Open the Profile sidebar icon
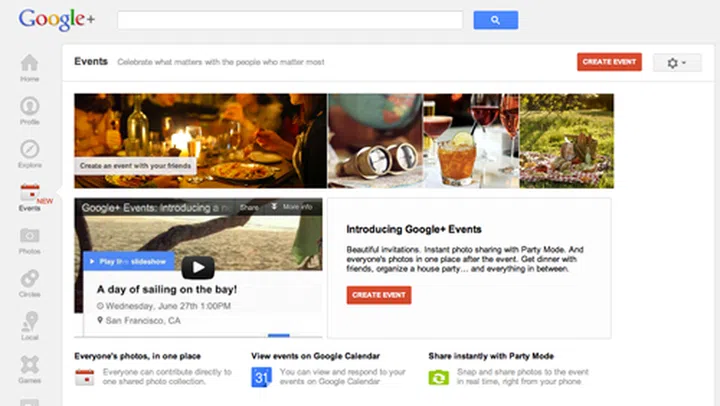The width and height of the screenshot is (720, 406). pyautogui.click(x=30, y=108)
